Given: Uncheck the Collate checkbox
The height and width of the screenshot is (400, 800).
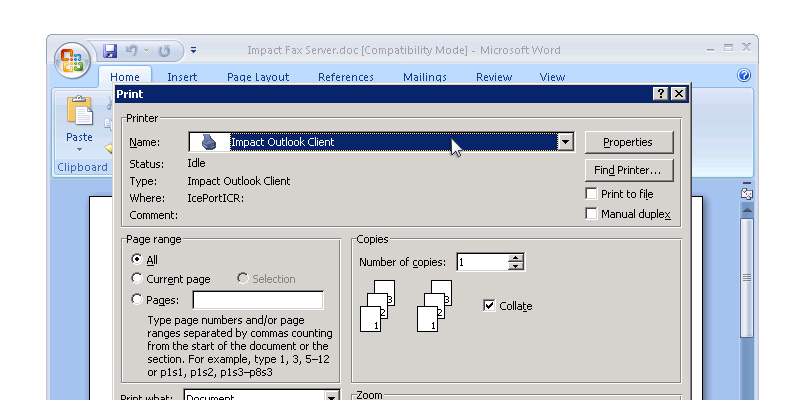Looking at the screenshot, I should [489, 306].
